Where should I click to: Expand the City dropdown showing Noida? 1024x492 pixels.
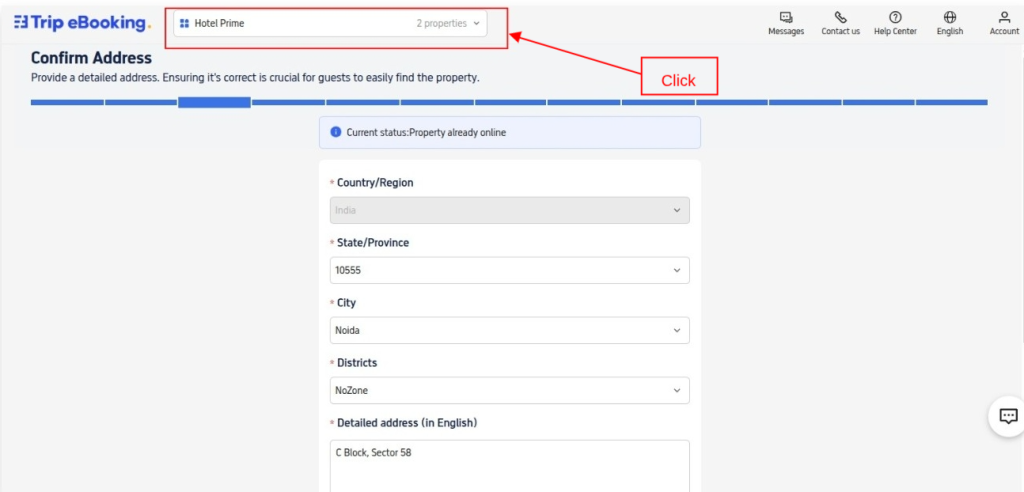(x=509, y=330)
